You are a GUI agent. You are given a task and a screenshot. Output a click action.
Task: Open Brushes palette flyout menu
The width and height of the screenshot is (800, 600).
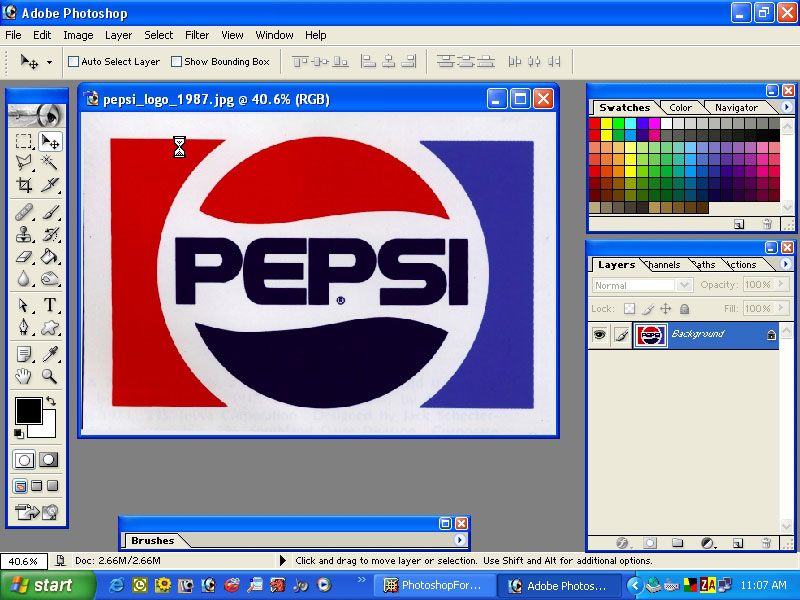460,539
